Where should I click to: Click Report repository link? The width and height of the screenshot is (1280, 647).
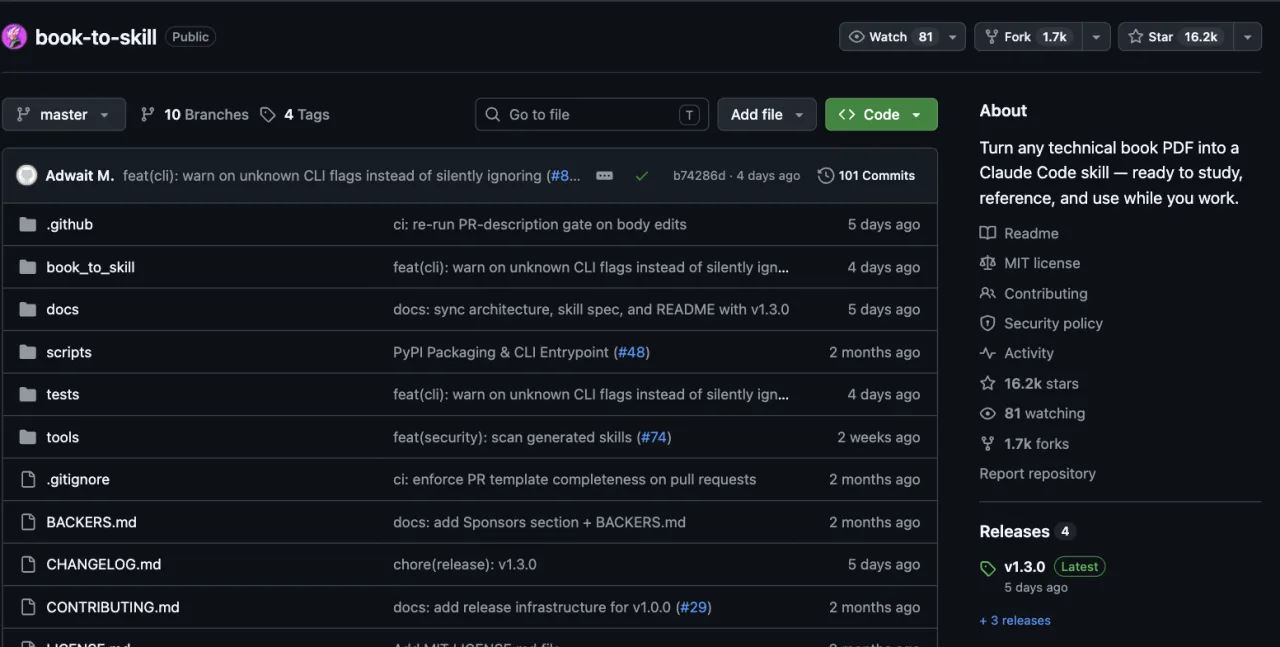1037,473
